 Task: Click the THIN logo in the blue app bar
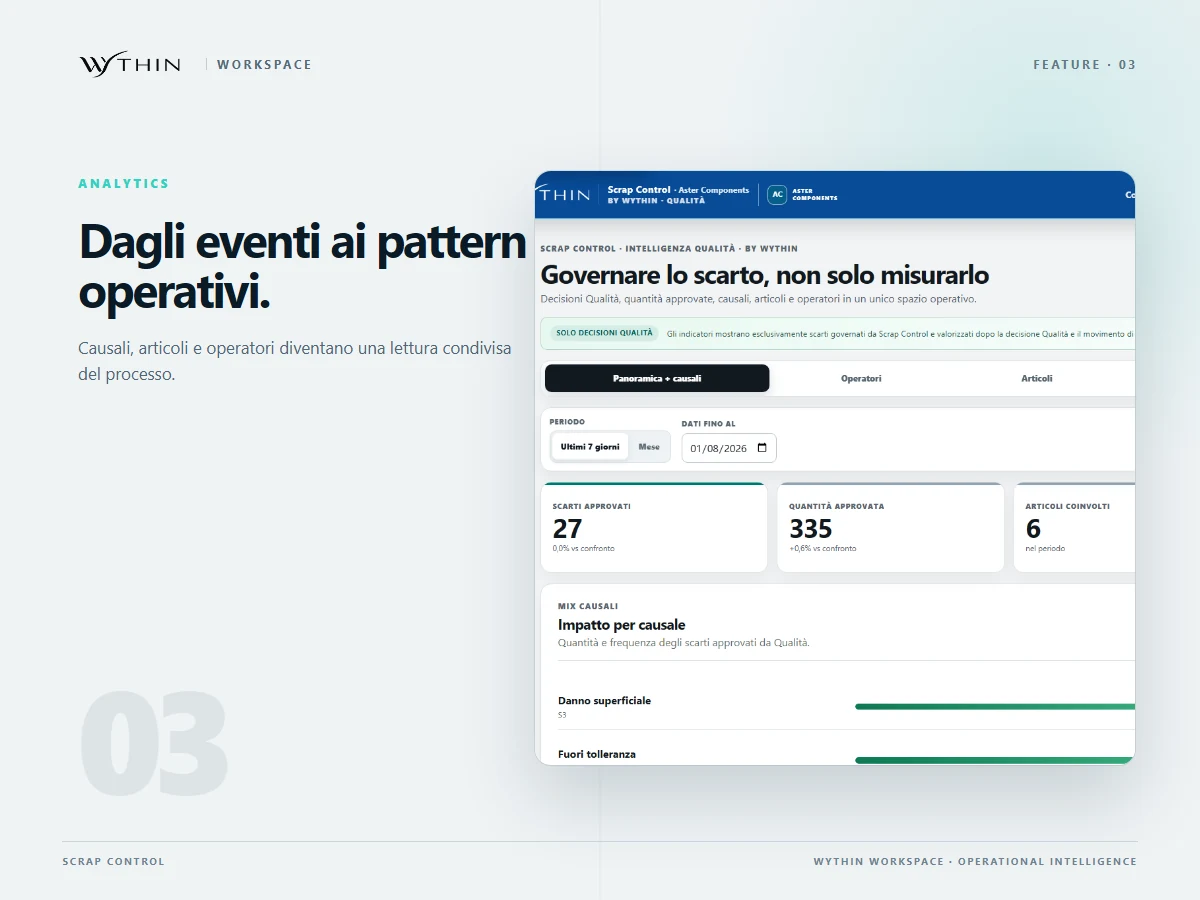(x=565, y=194)
